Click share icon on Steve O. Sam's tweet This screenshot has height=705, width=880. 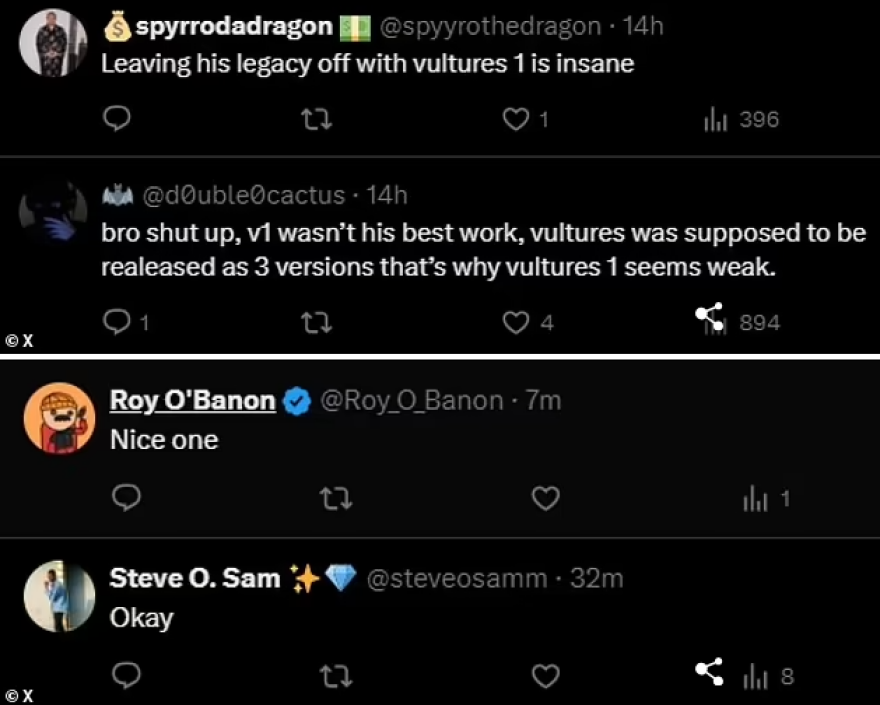click(710, 673)
